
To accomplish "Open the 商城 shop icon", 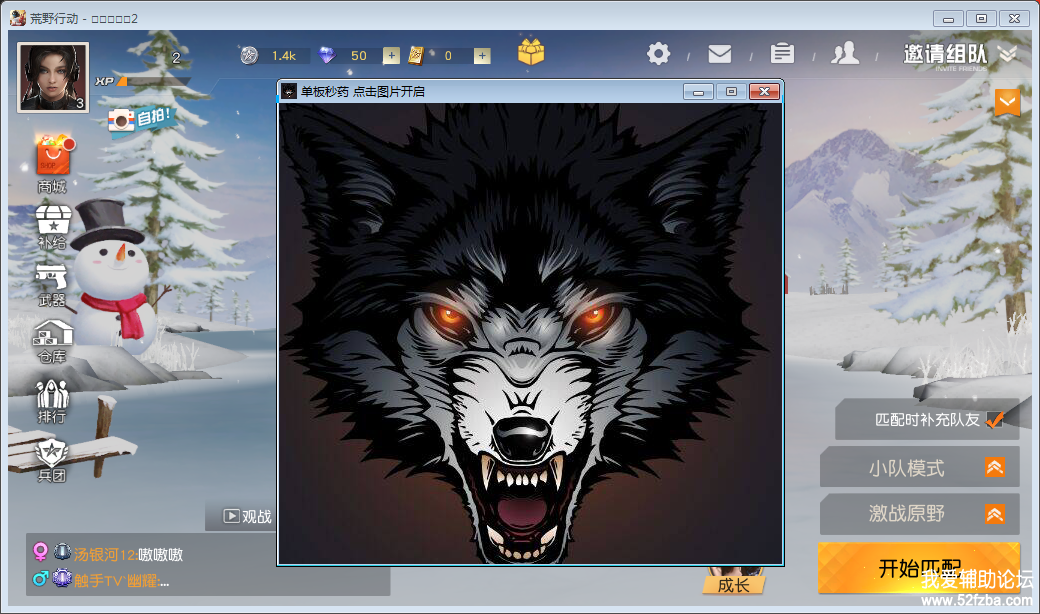I will [x=52, y=164].
